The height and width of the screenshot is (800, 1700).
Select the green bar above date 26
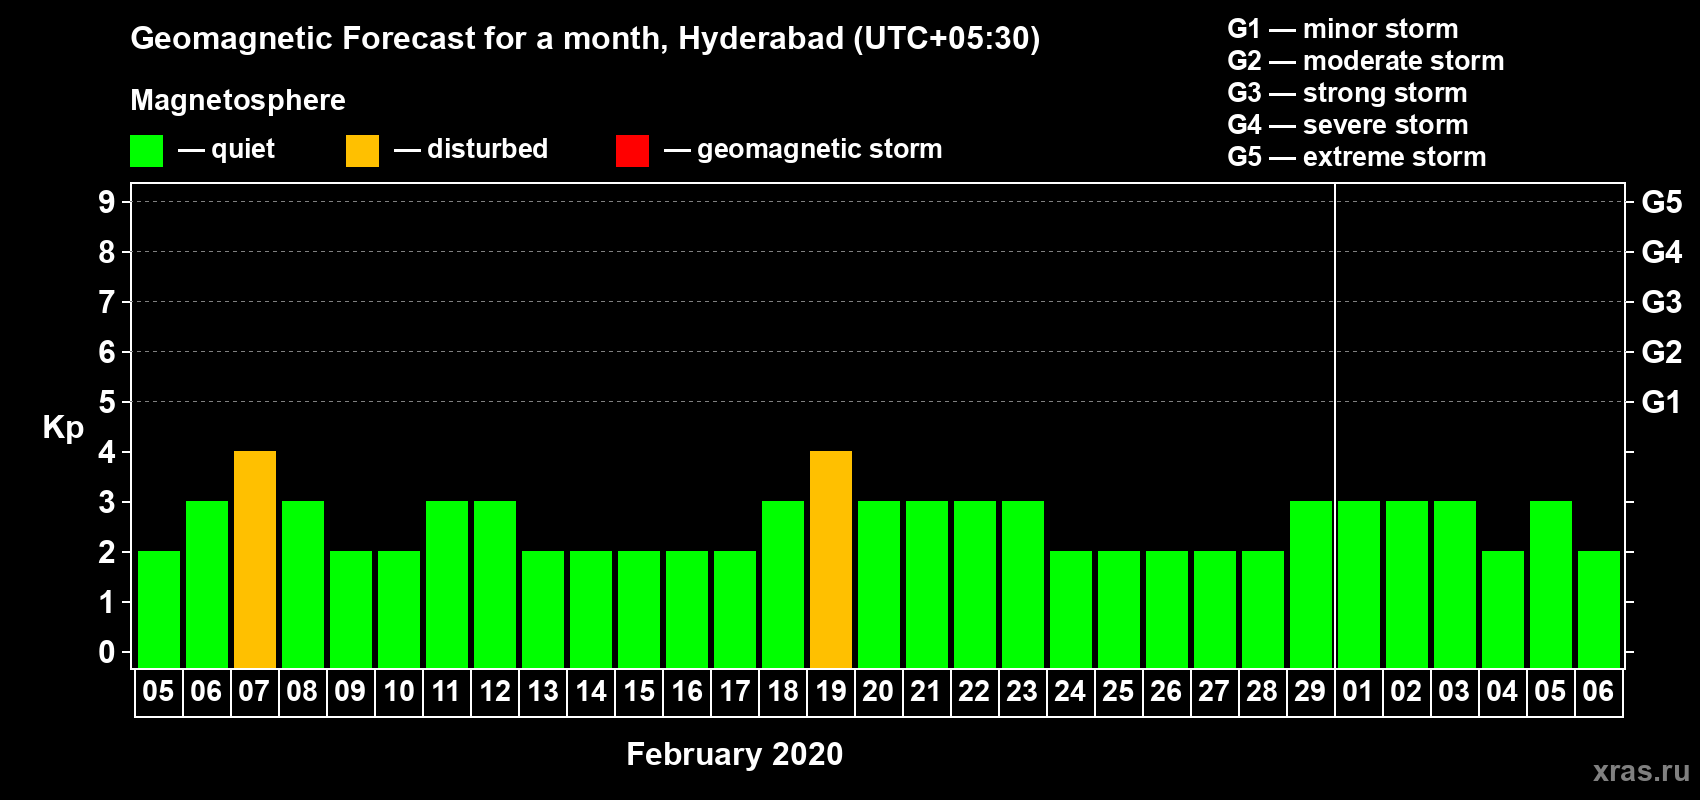(1167, 609)
